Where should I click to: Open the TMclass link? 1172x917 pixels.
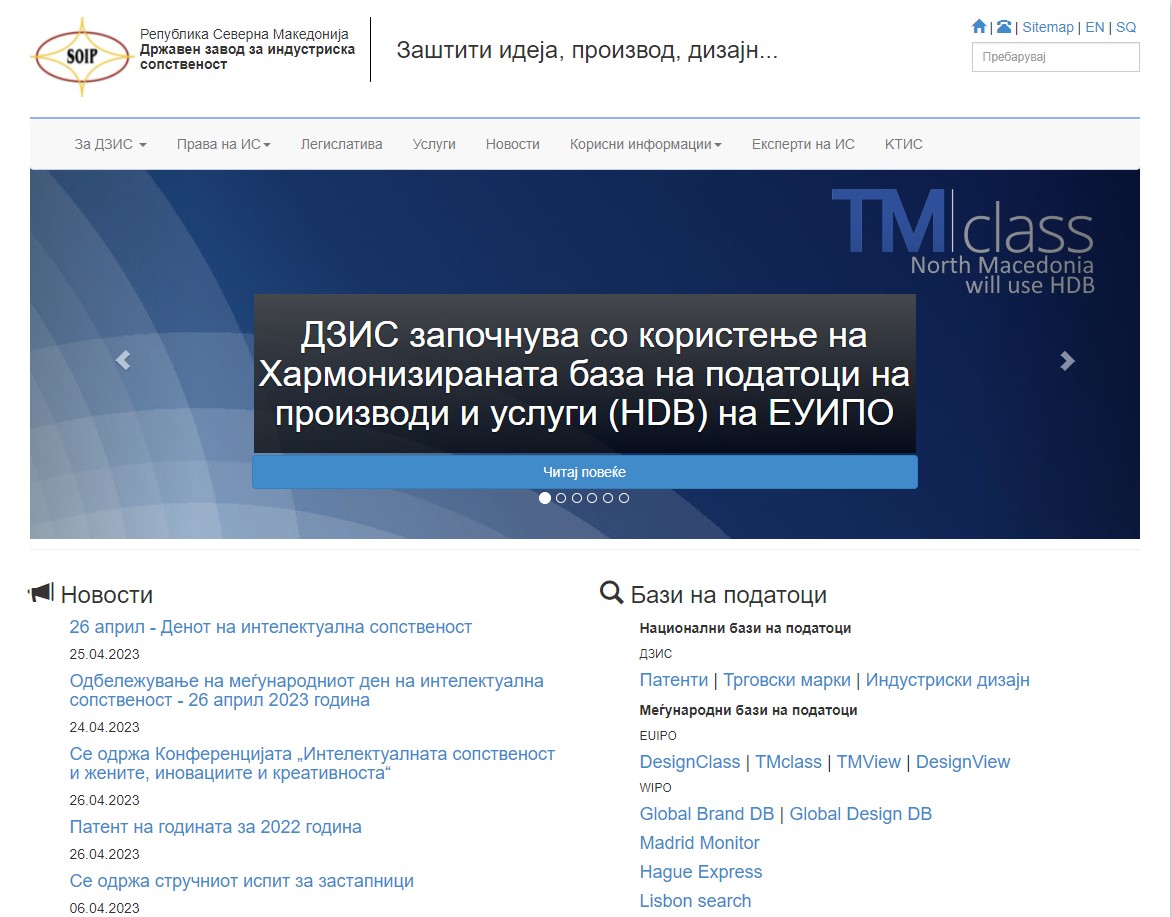pyautogui.click(x=788, y=762)
